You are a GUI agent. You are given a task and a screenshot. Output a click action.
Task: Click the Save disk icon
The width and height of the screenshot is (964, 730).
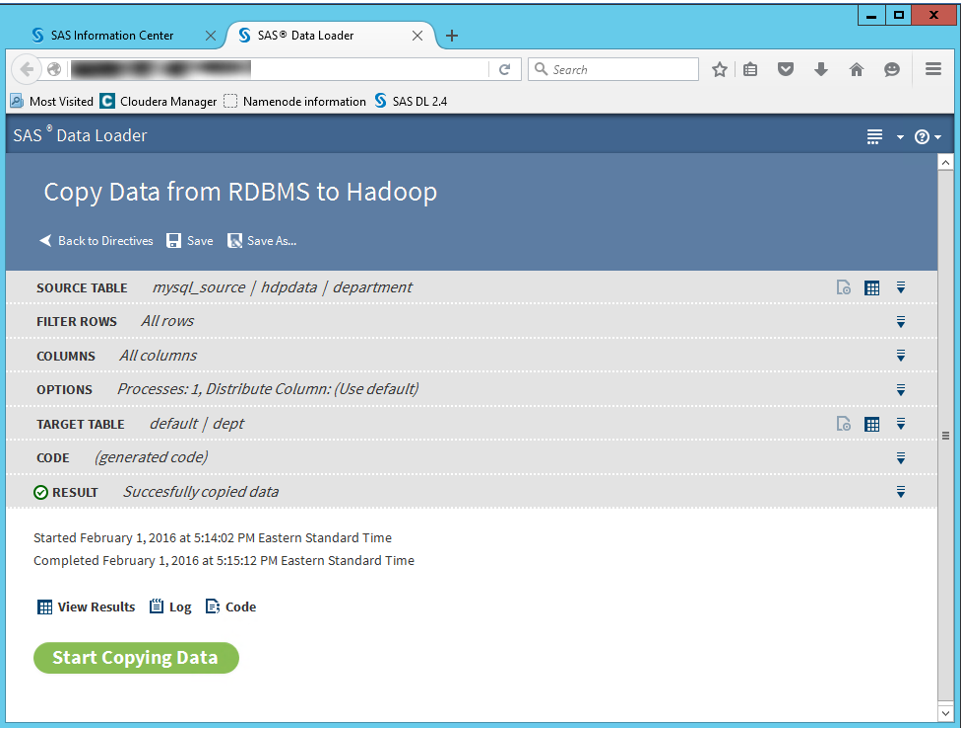[x=173, y=240]
